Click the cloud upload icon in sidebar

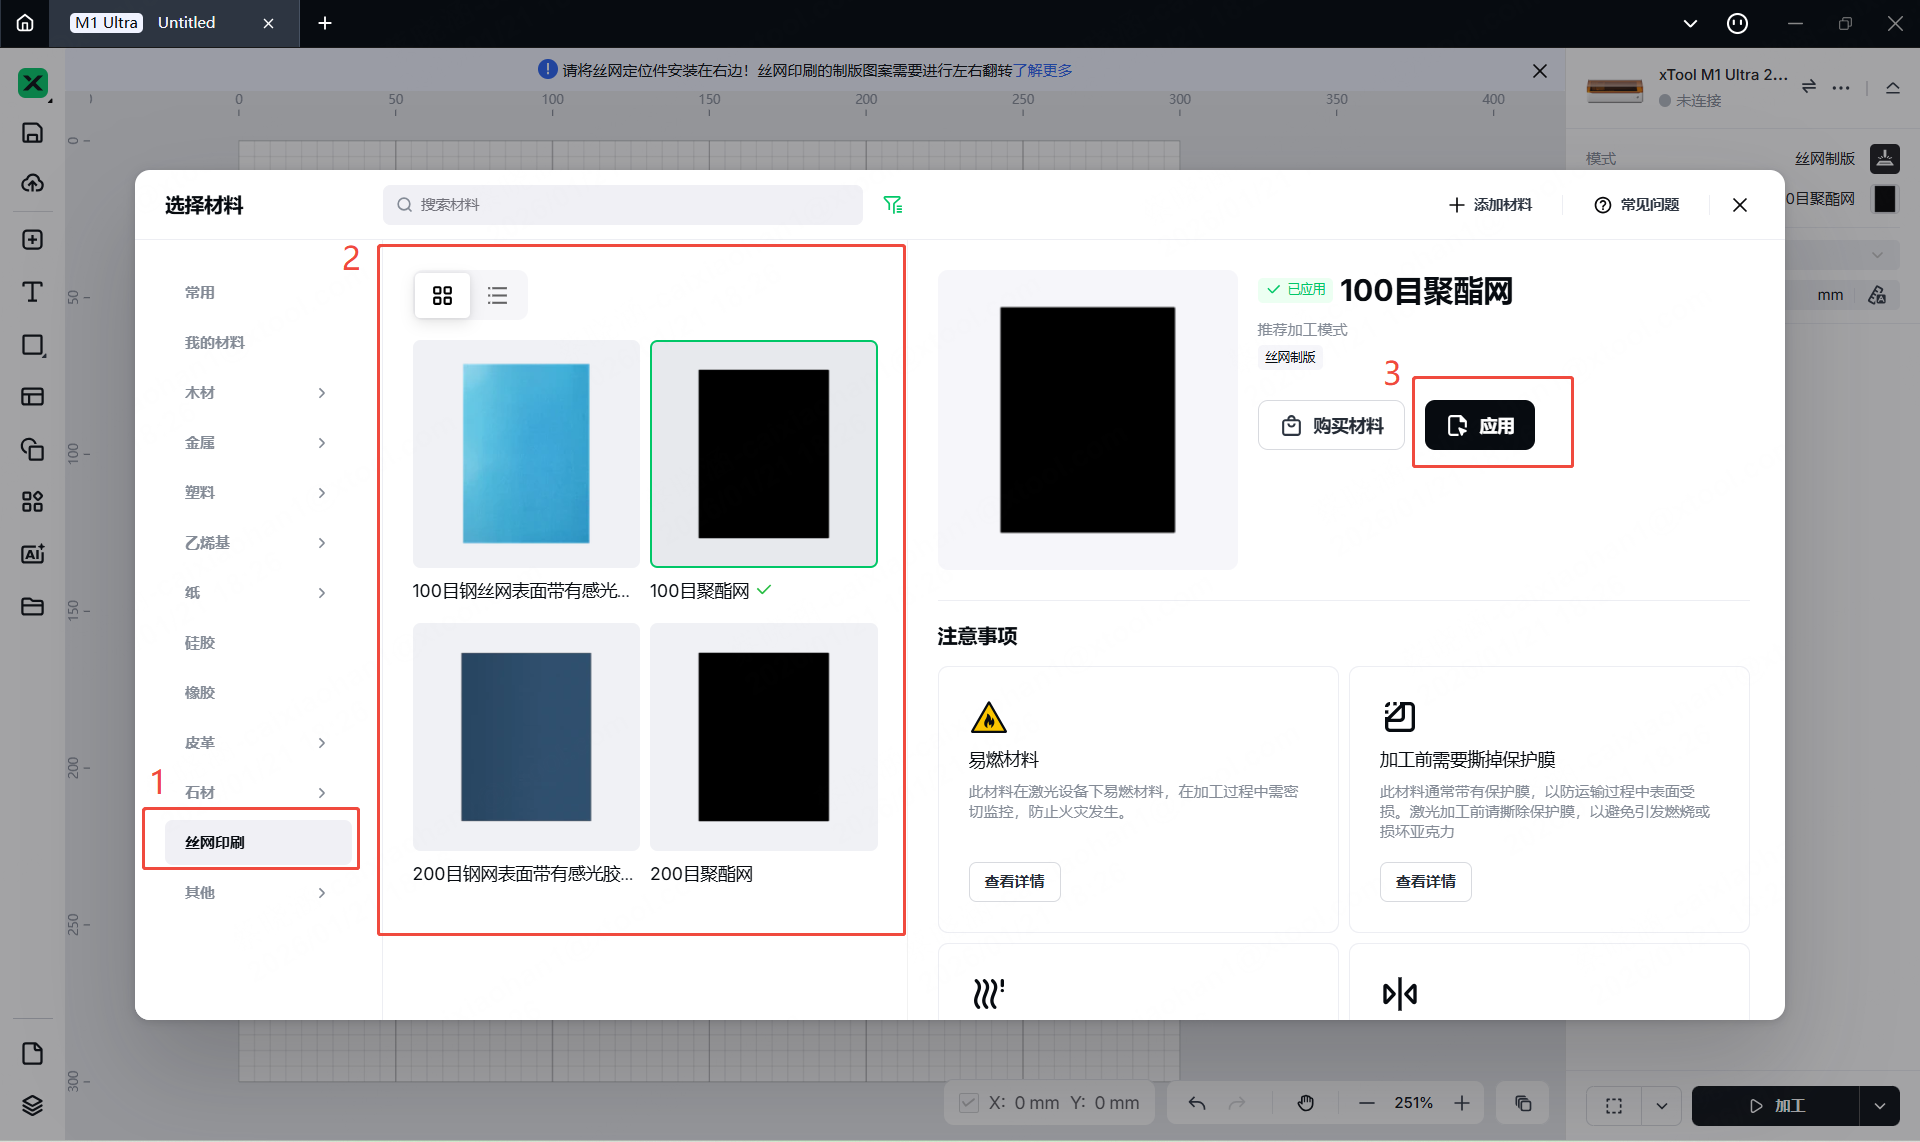33,183
